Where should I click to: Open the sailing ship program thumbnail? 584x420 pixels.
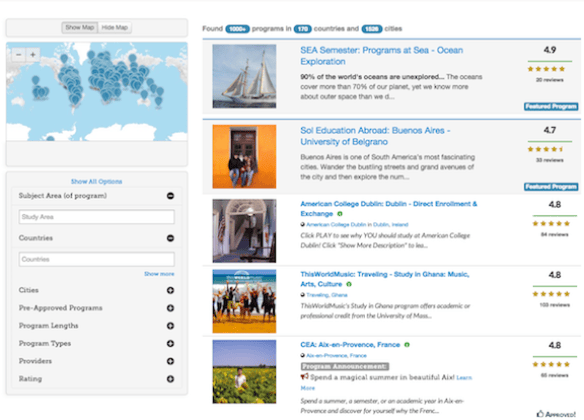(244, 76)
